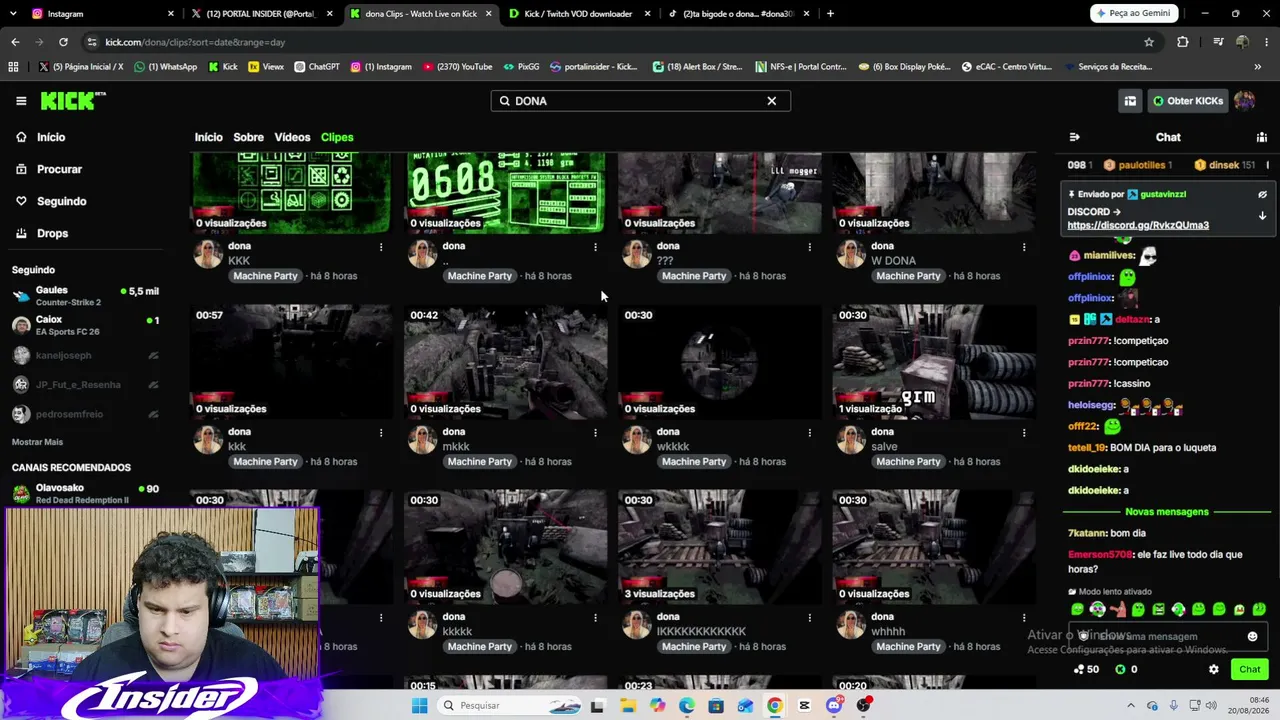Click the green KICK logo
1280x720 pixels.
[73, 101]
